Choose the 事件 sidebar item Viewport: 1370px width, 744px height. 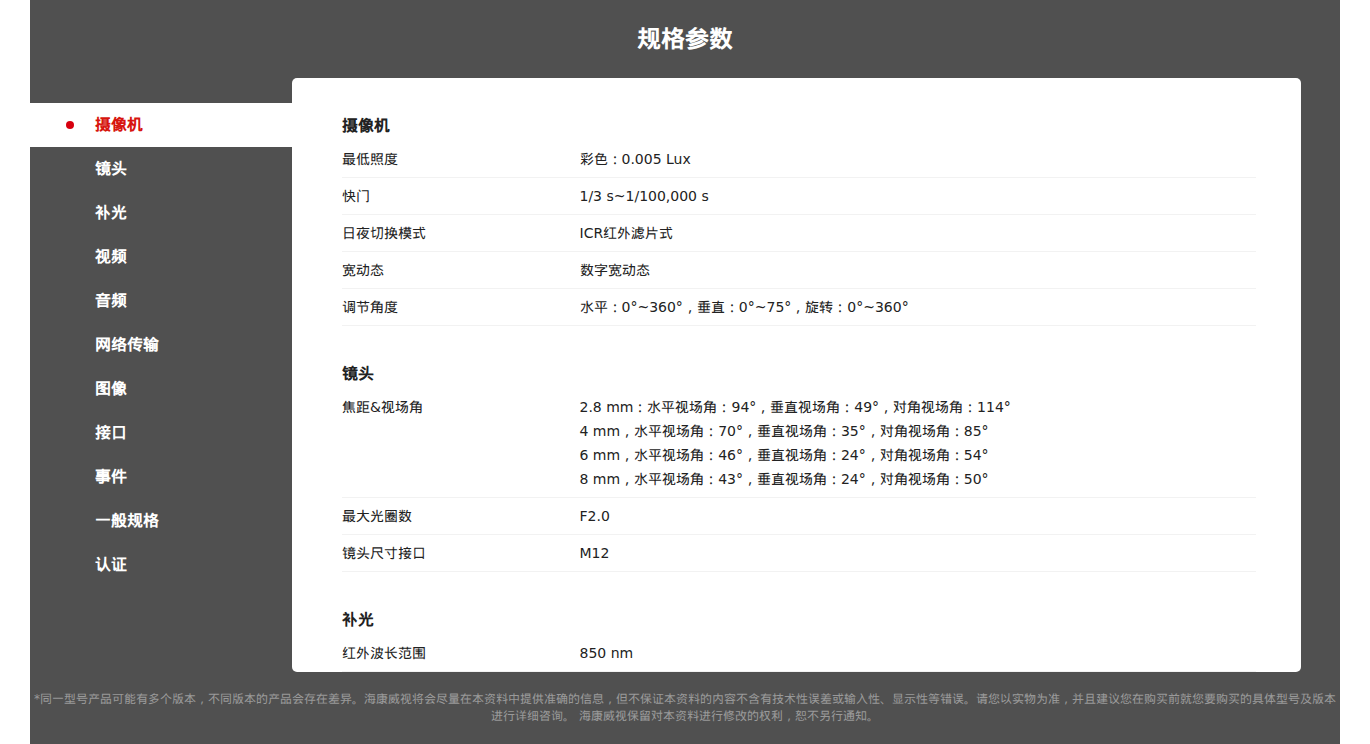click(x=161, y=477)
